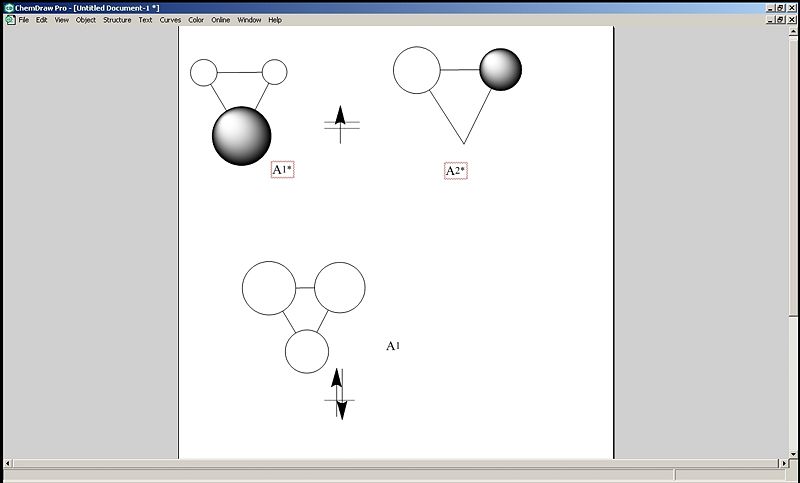
Task: Close the inner document window
Action: click(792, 20)
